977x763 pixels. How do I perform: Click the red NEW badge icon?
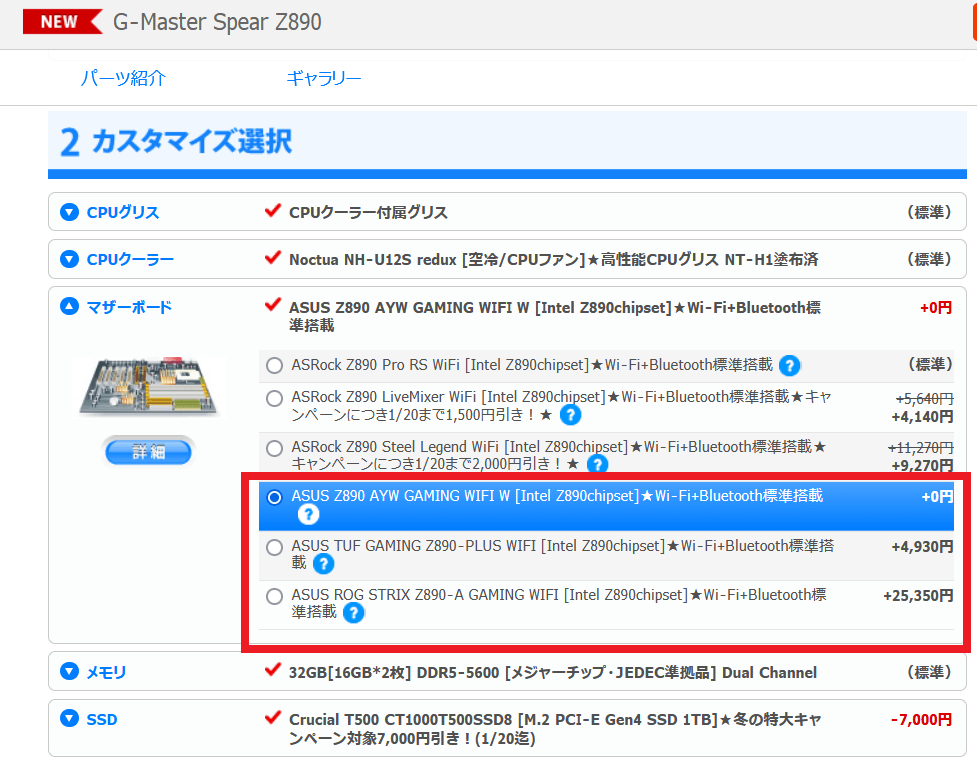(62, 22)
